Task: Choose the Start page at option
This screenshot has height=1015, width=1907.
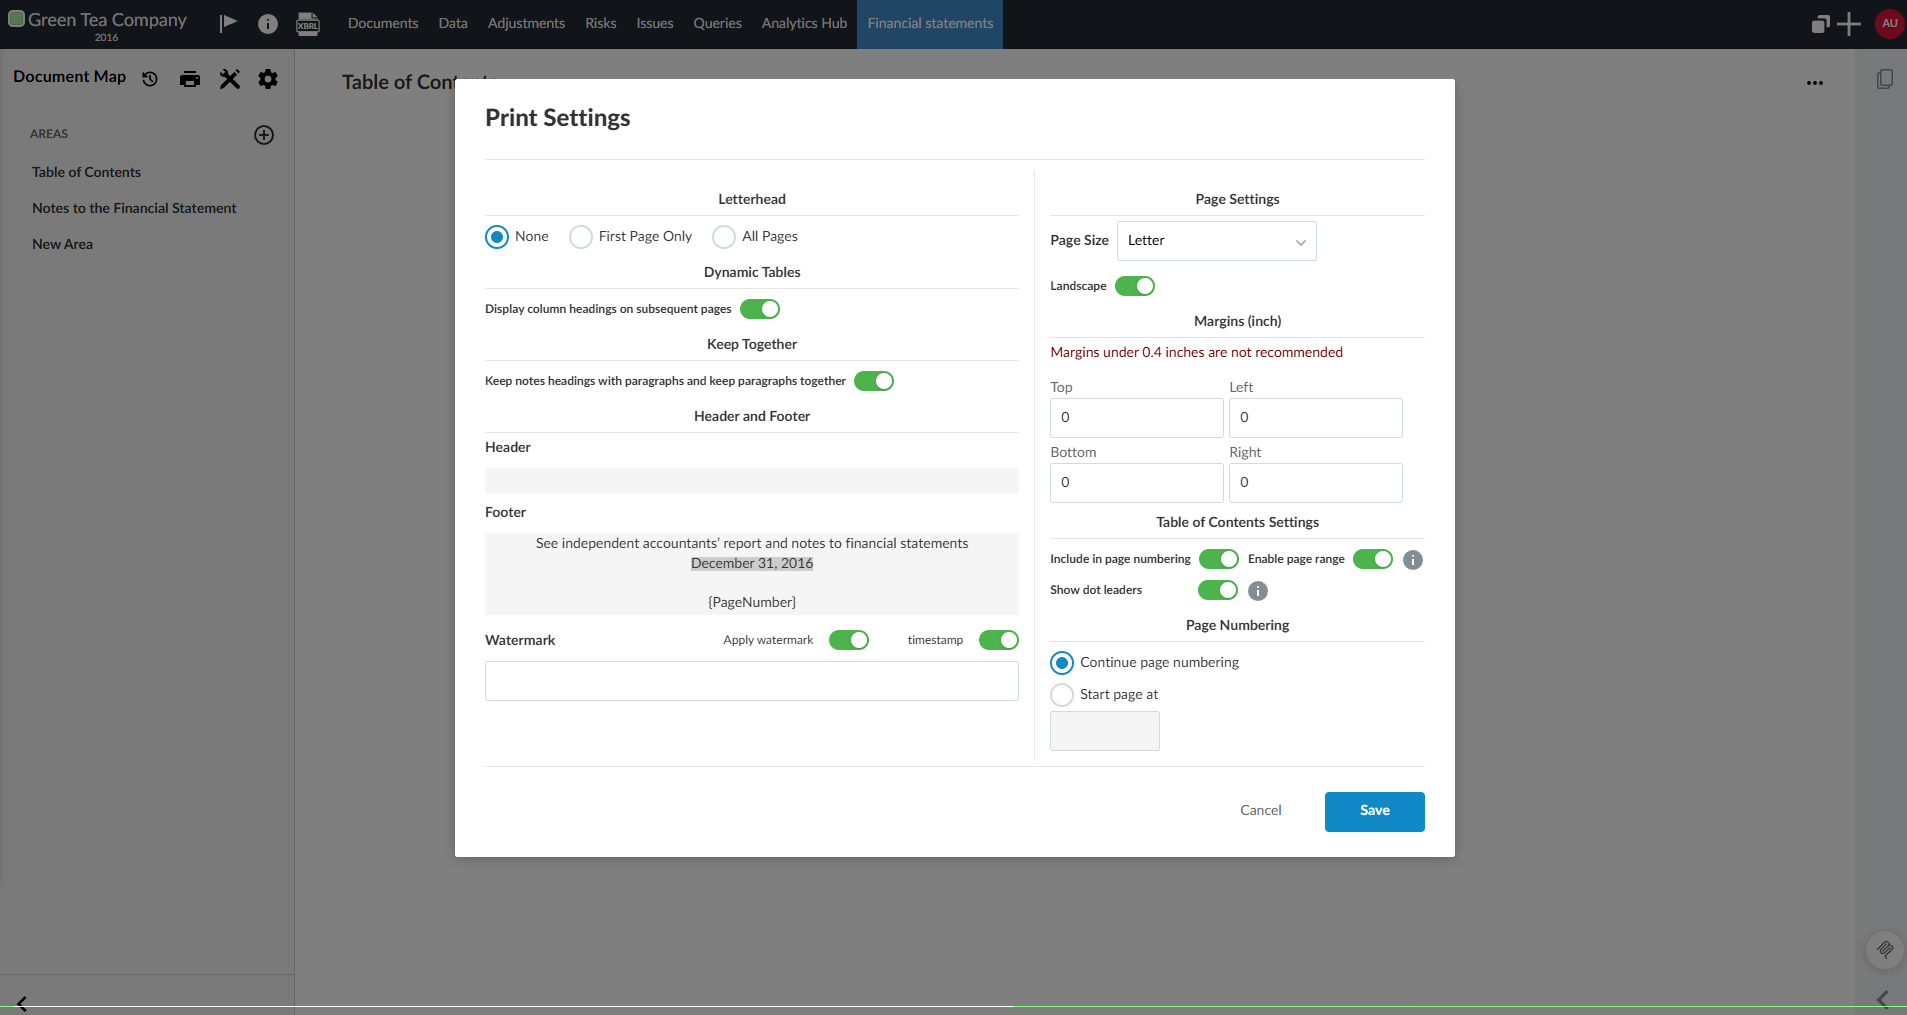Action: 1062,694
